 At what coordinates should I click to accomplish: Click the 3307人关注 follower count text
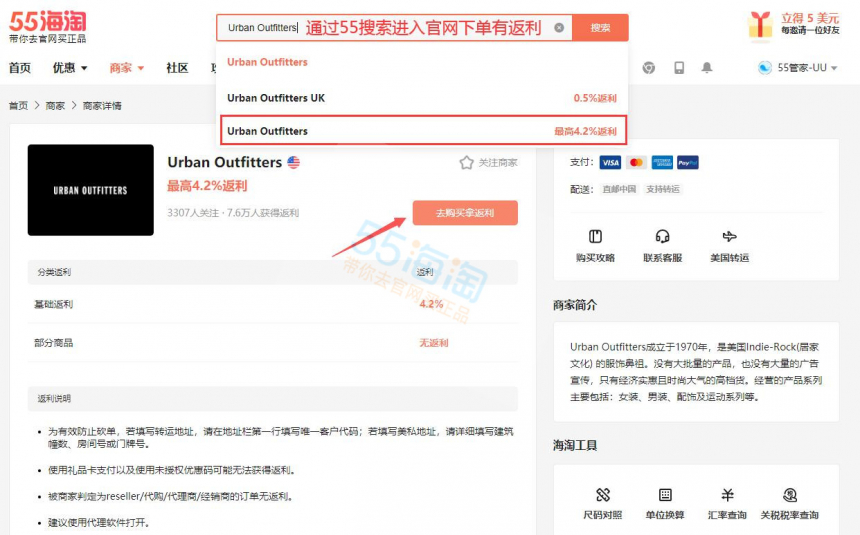pos(193,213)
